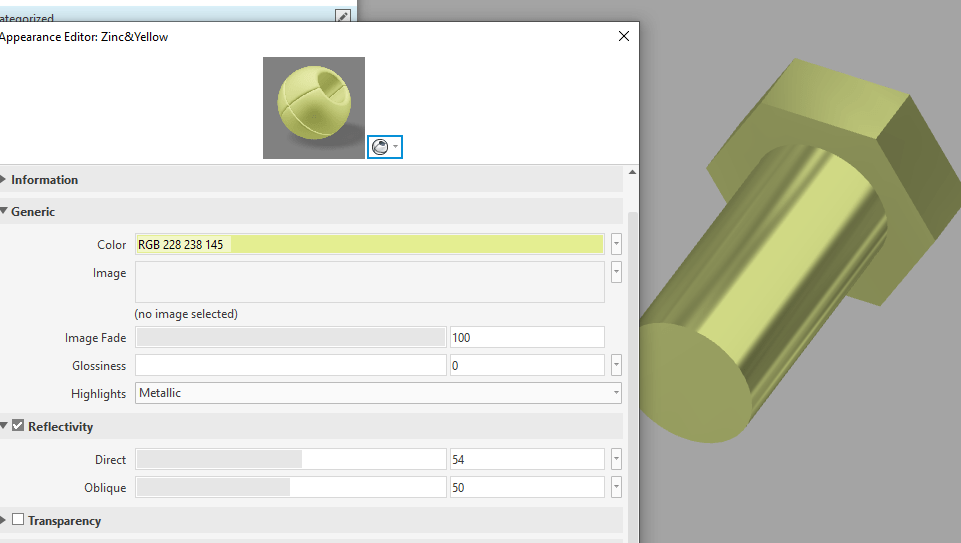Disable the Reflectivity checkbox
Screen dimensions: 961x543
click(x=18, y=425)
